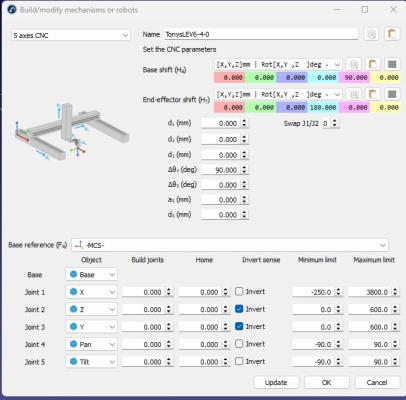Click Joint 1 maximum limit field 3800.0

[370, 292]
